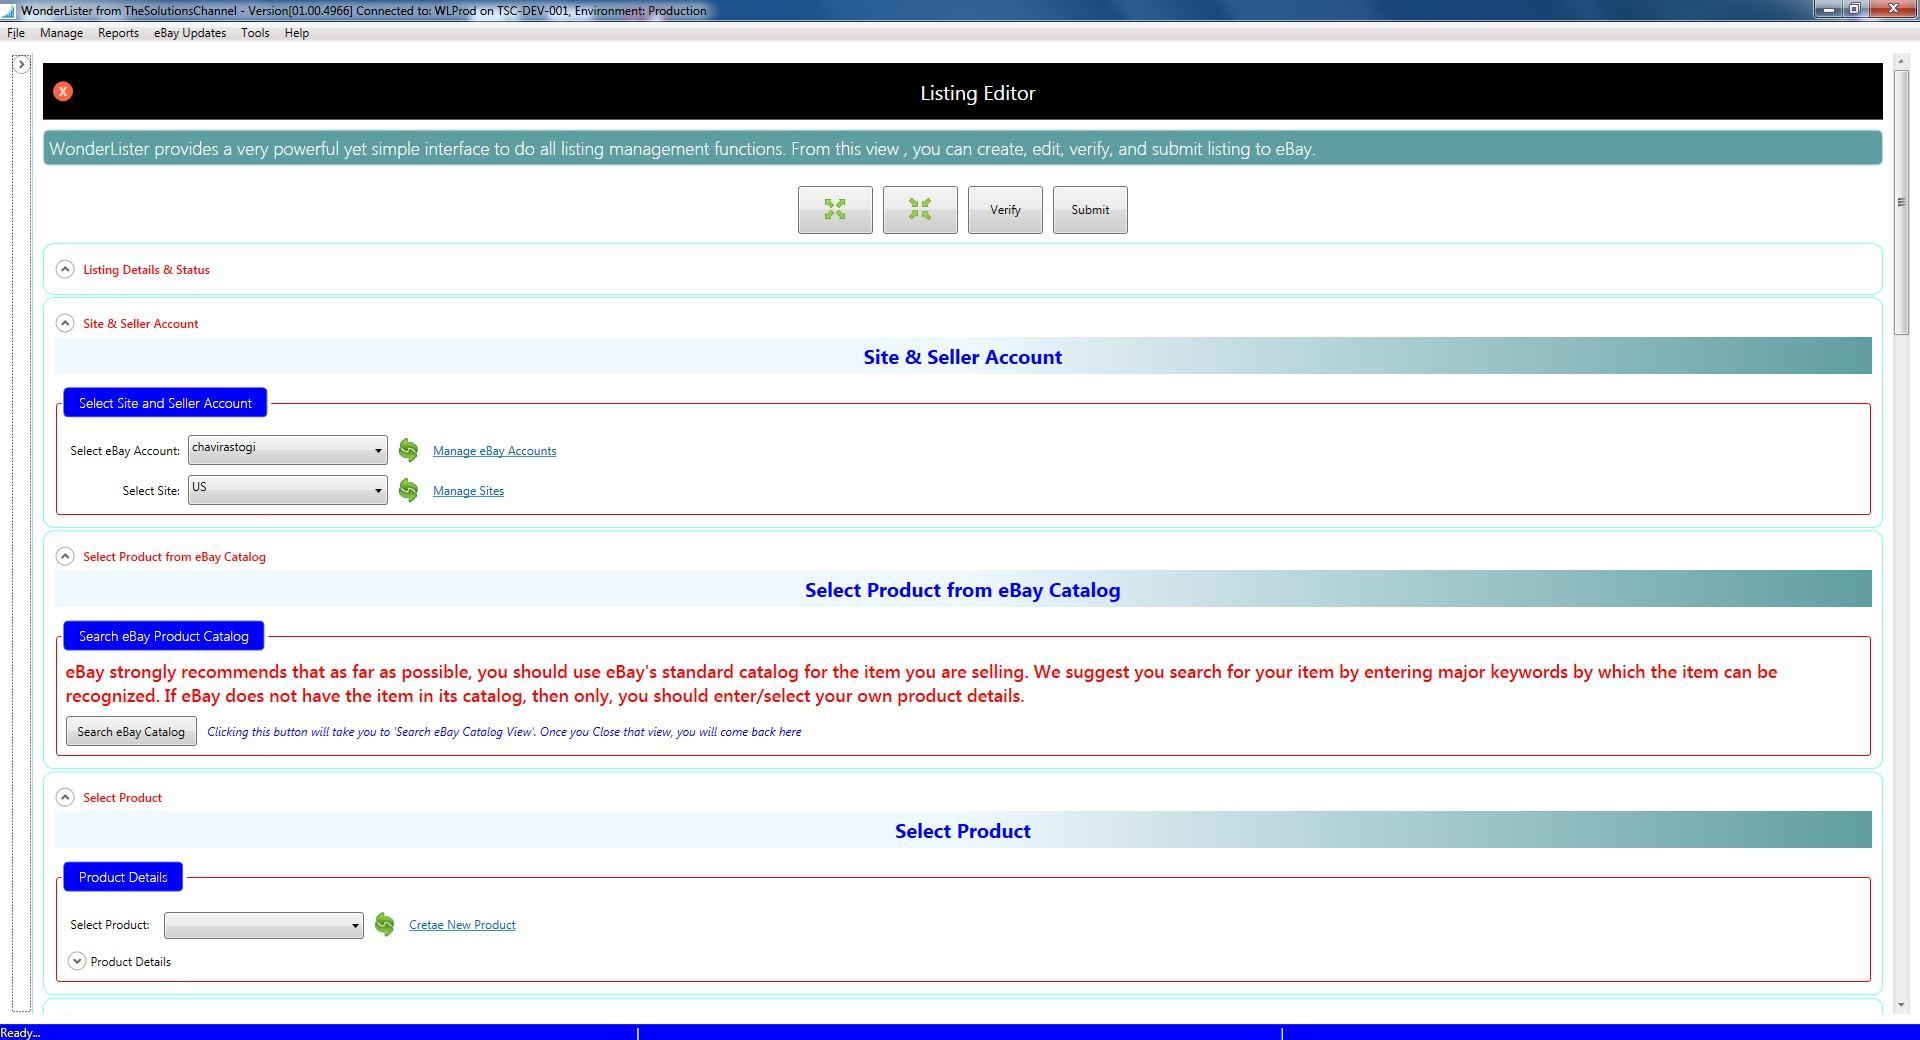1920x1040 pixels.
Task: Click the WonderLister app icon in title bar
Action: click(x=9, y=11)
